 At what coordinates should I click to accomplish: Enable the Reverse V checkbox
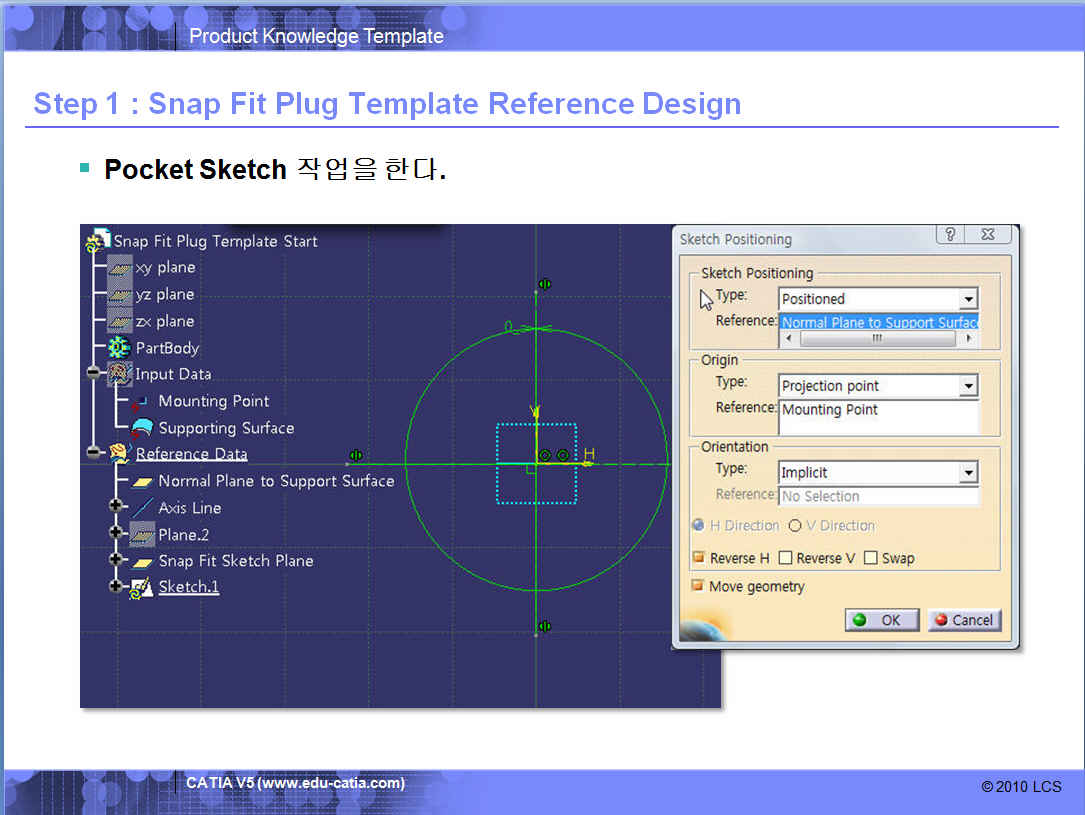(785, 558)
